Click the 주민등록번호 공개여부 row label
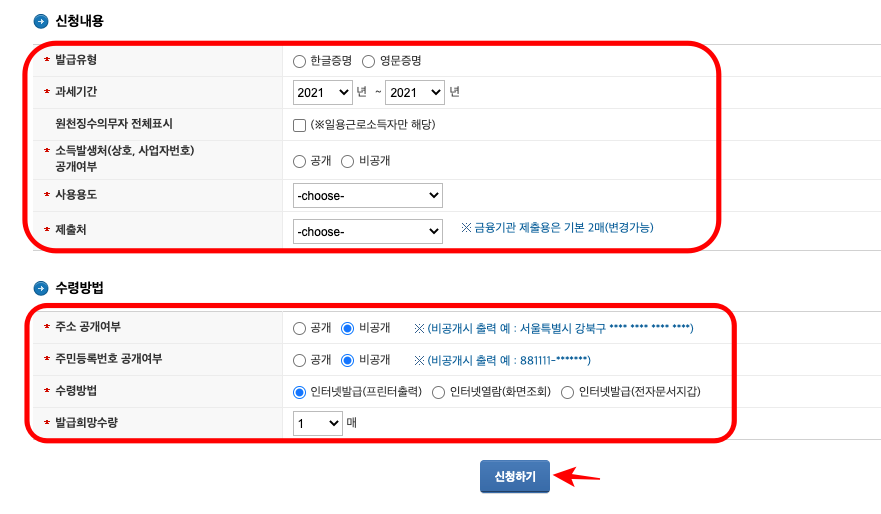 click(x=108, y=358)
